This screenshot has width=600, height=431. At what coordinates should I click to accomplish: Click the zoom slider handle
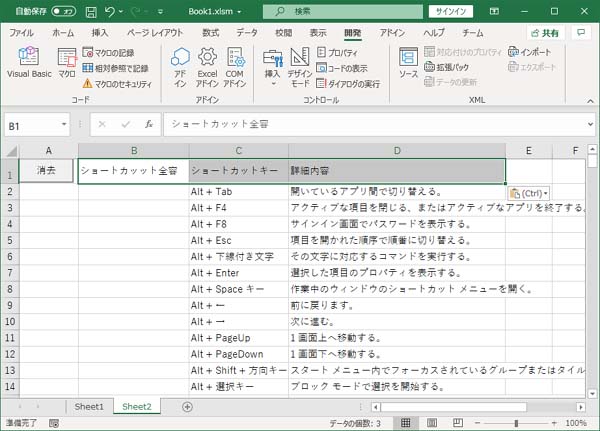tap(516, 423)
